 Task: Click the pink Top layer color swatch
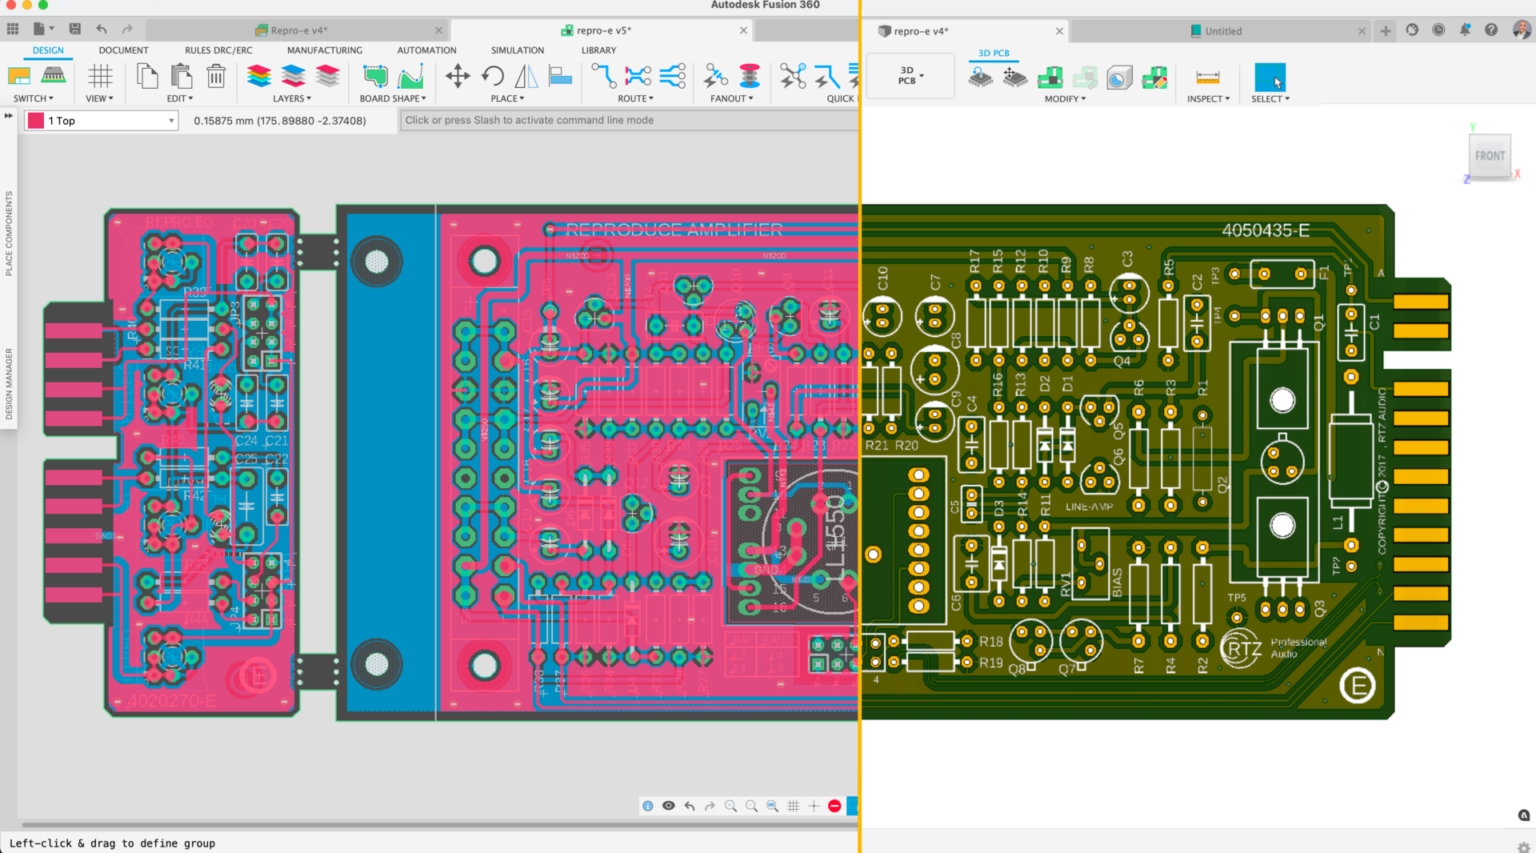tap(36, 120)
